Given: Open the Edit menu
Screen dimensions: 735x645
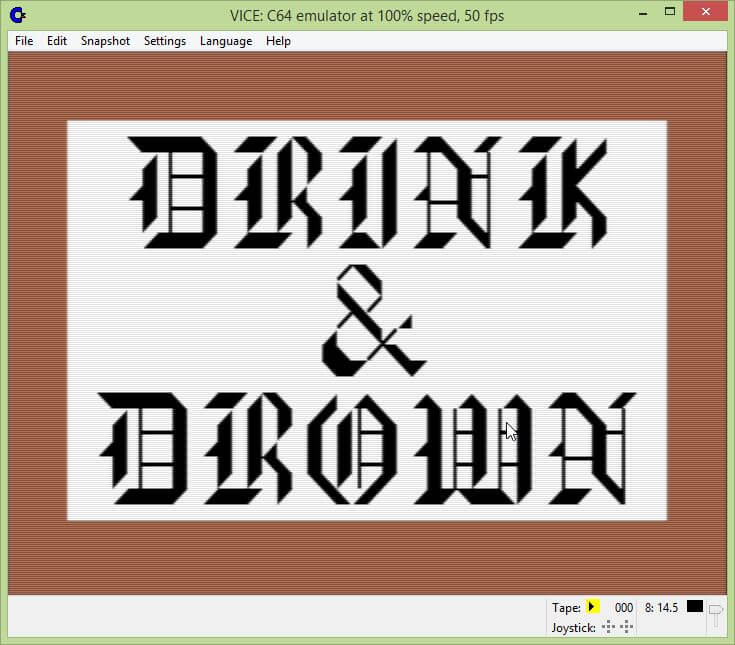Looking at the screenshot, I should click(x=57, y=41).
